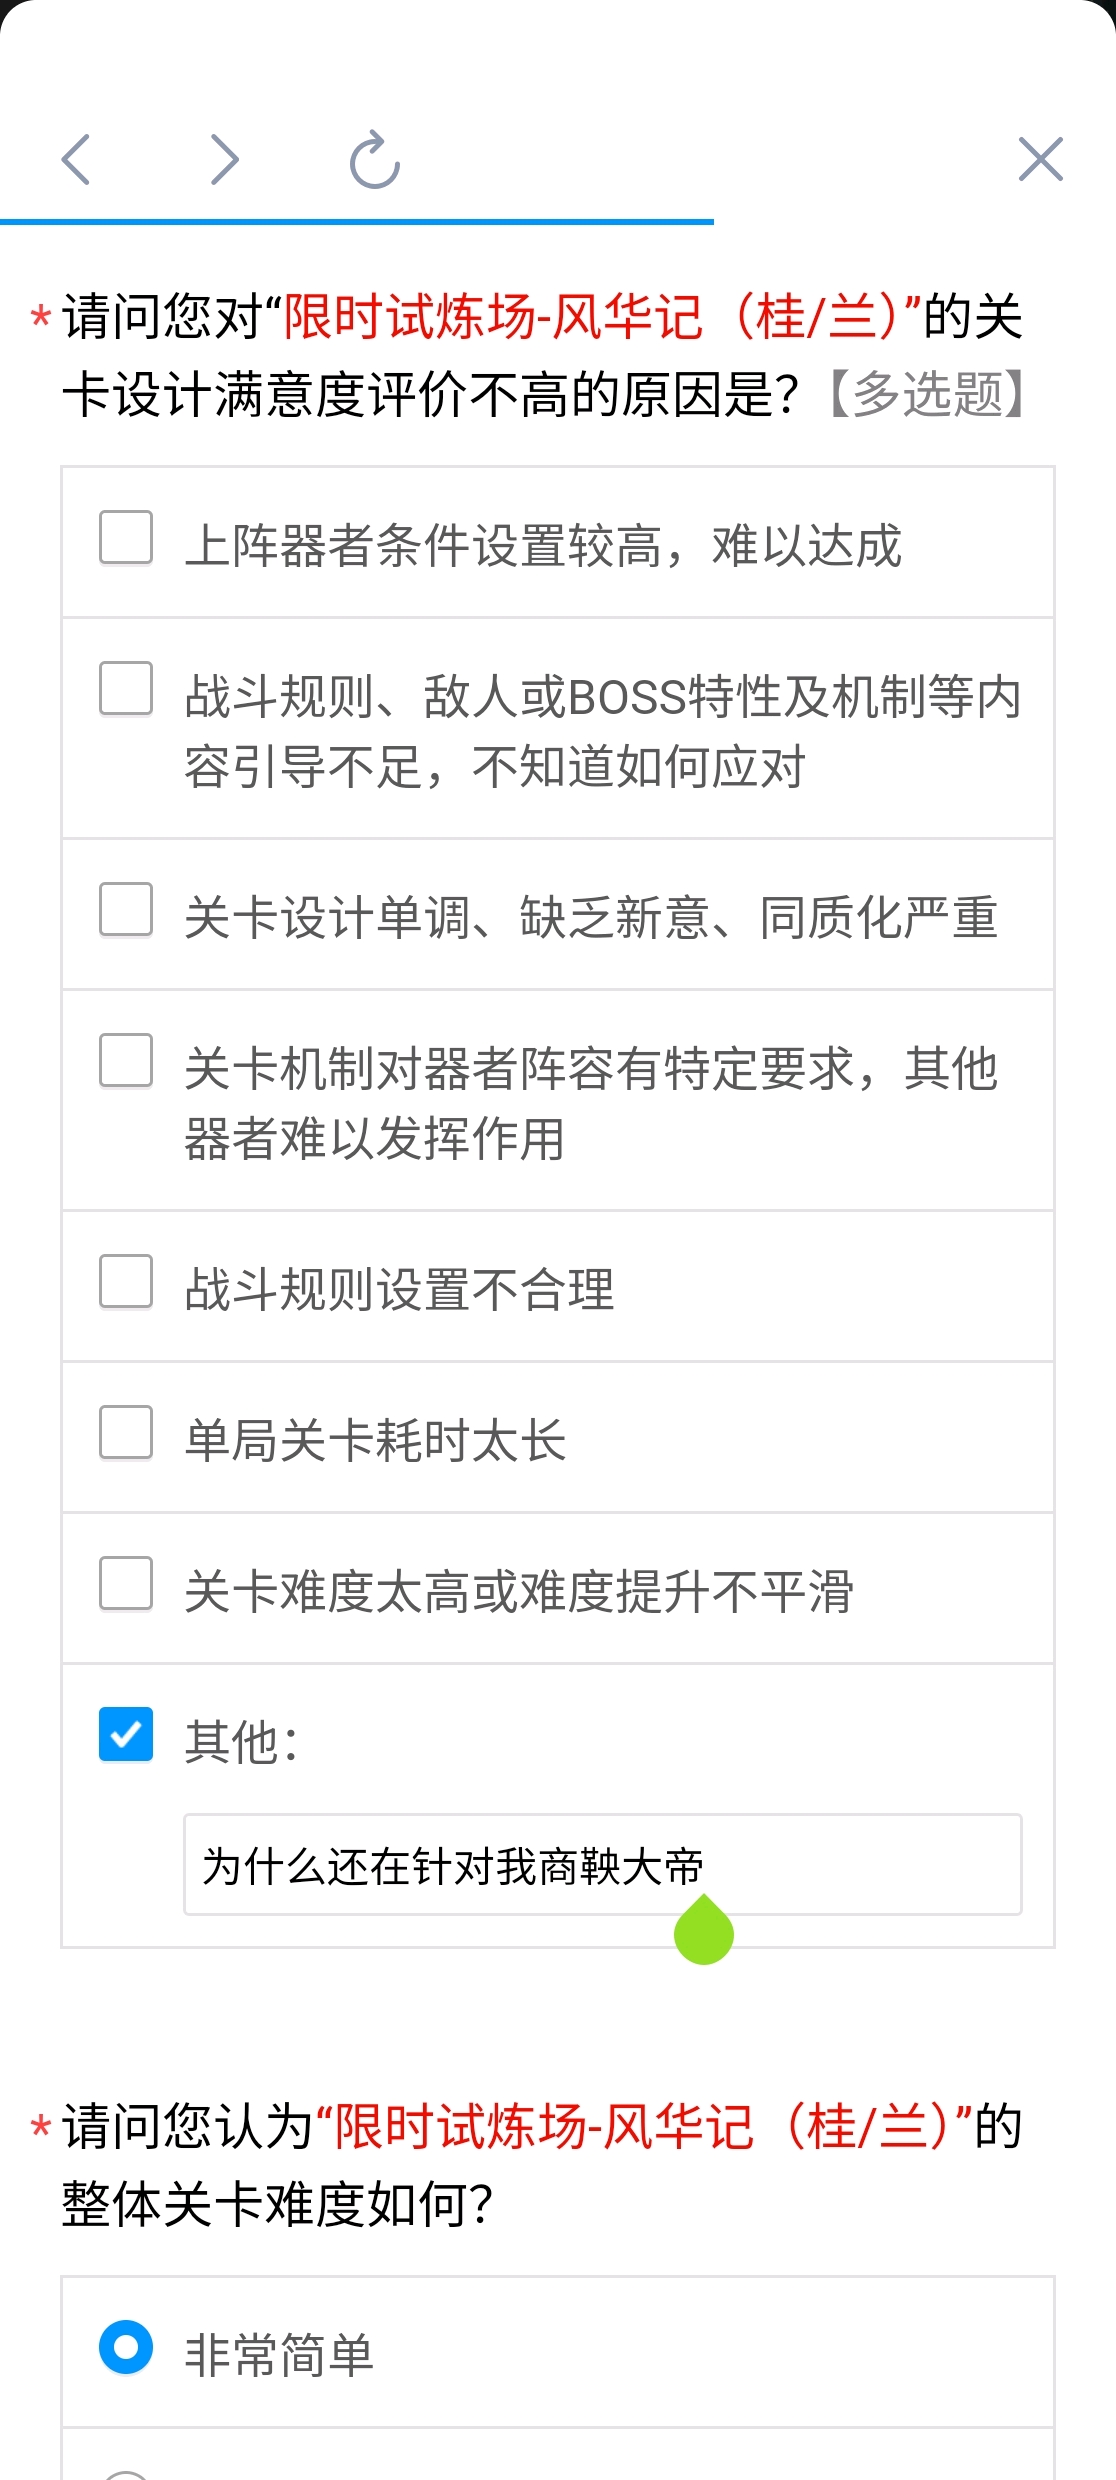Reload the survey page

tap(375, 159)
